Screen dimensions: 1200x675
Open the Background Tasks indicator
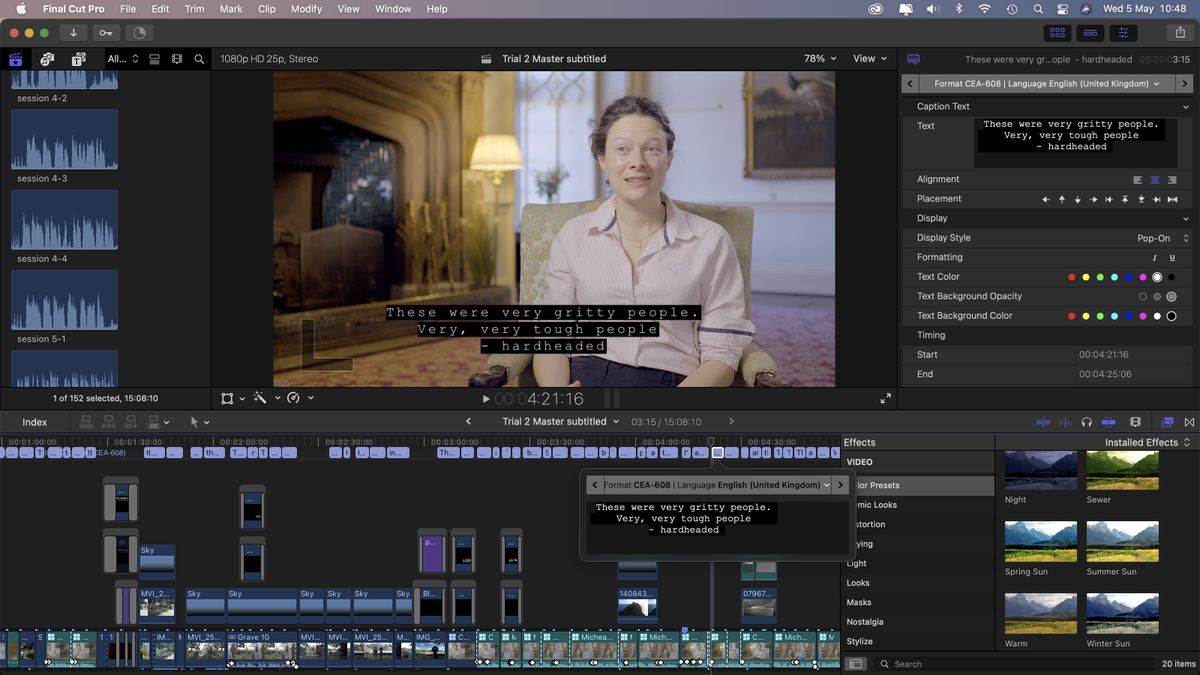click(139, 32)
